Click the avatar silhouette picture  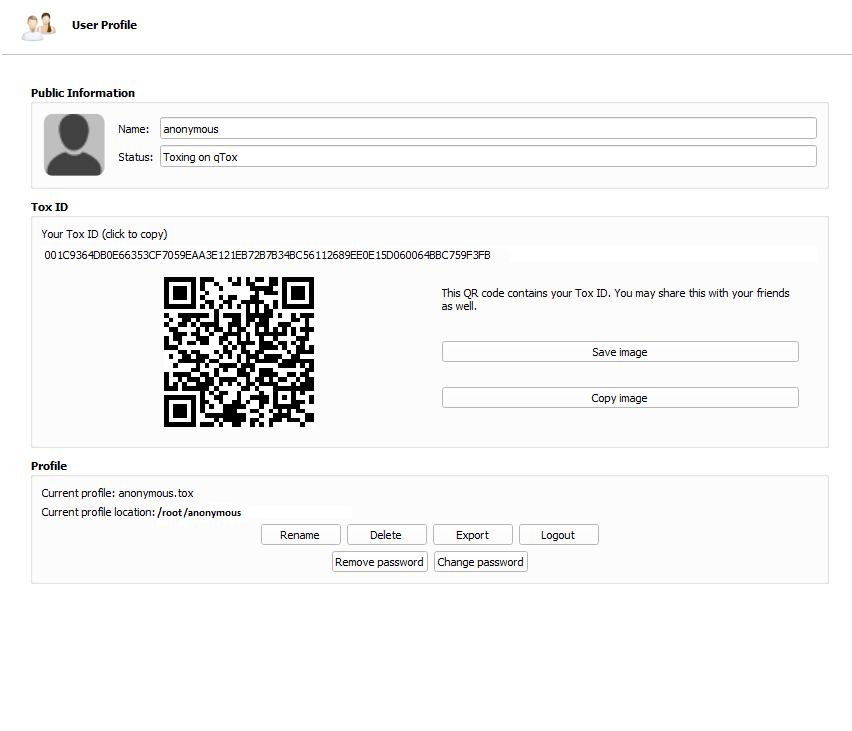74,145
